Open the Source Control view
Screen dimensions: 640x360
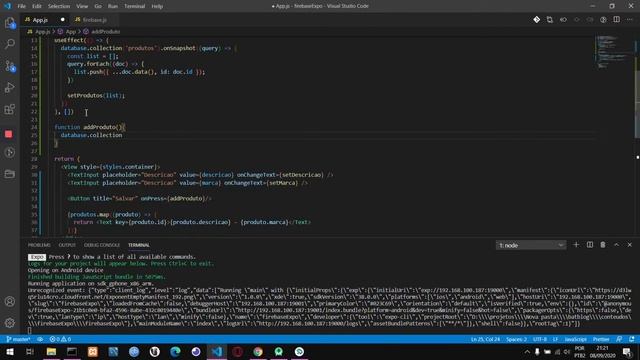pyautogui.click(x=10, y=66)
